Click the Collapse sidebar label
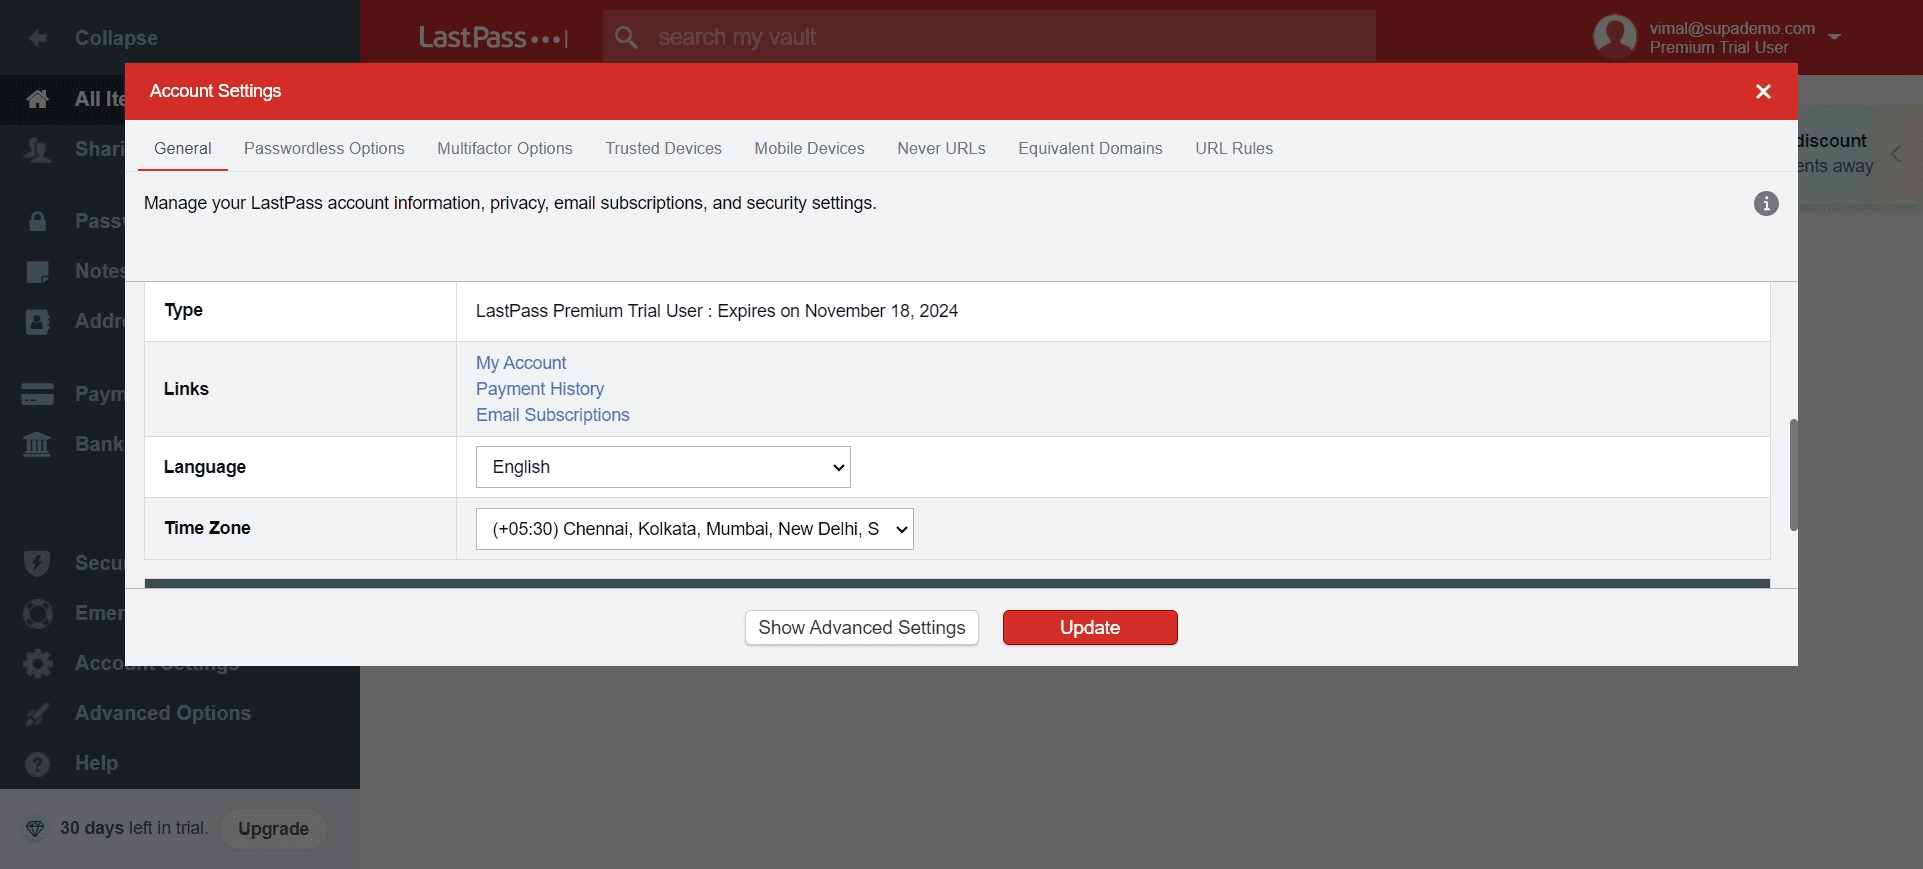 coord(116,38)
